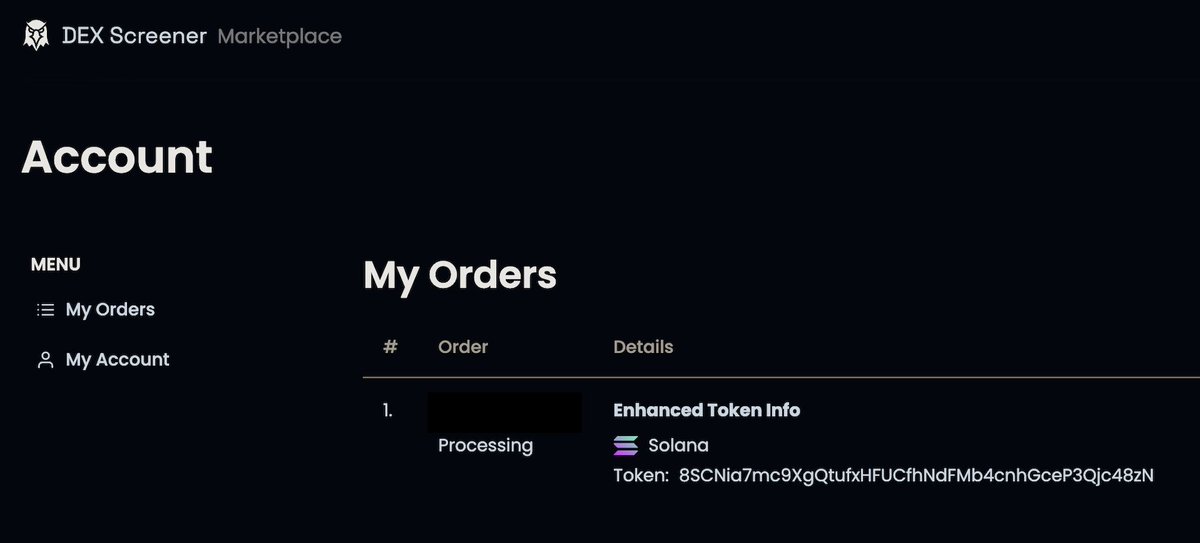Click the list icon beside My Orders
The image size is (1200, 543).
(45, 310)
